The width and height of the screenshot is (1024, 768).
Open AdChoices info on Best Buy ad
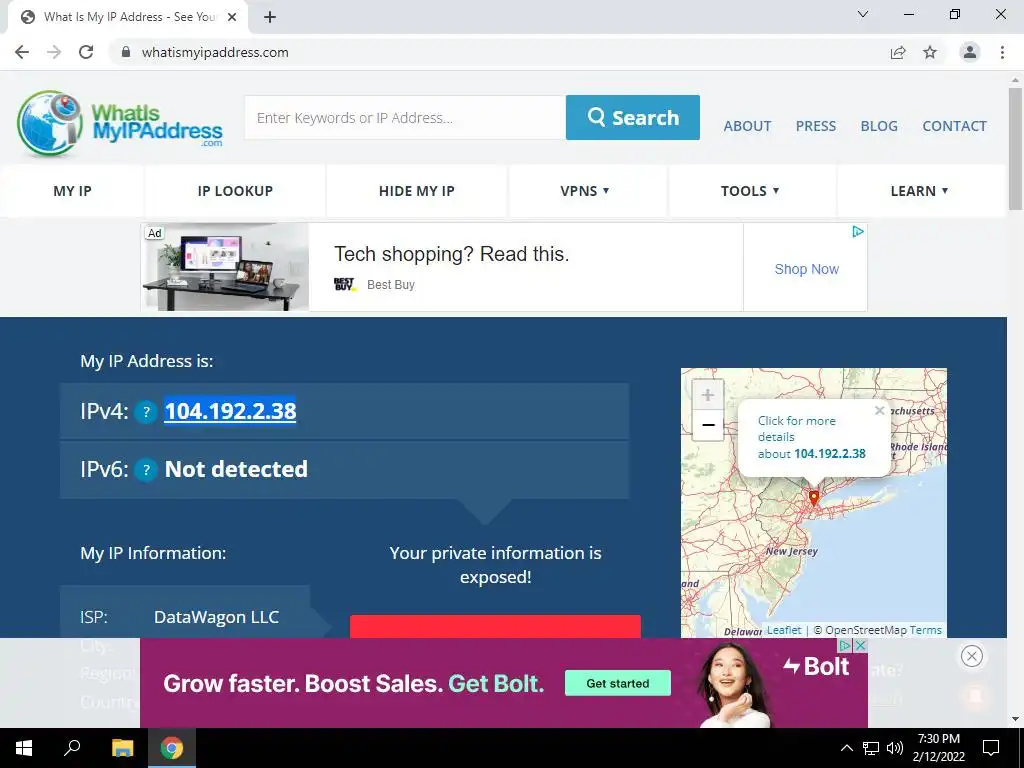click(x=858, y=231)
